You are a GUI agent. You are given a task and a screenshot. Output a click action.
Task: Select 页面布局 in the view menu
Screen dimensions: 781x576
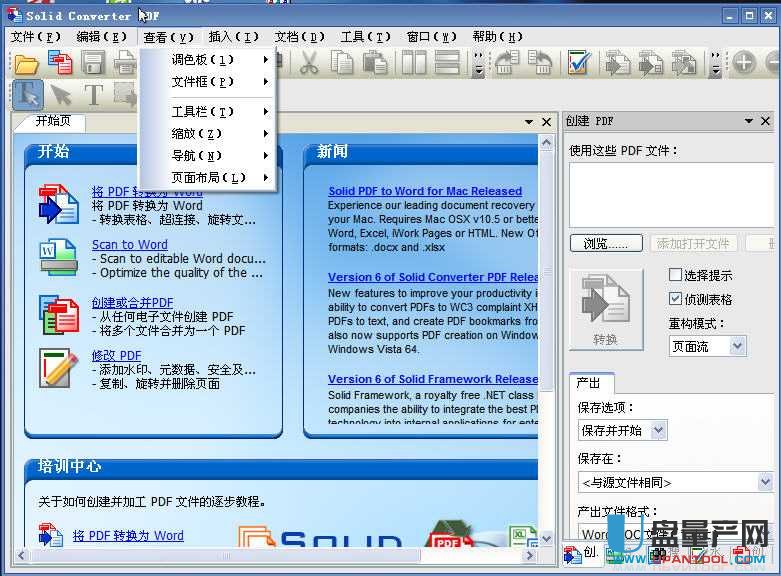click(x=207, y=177)
